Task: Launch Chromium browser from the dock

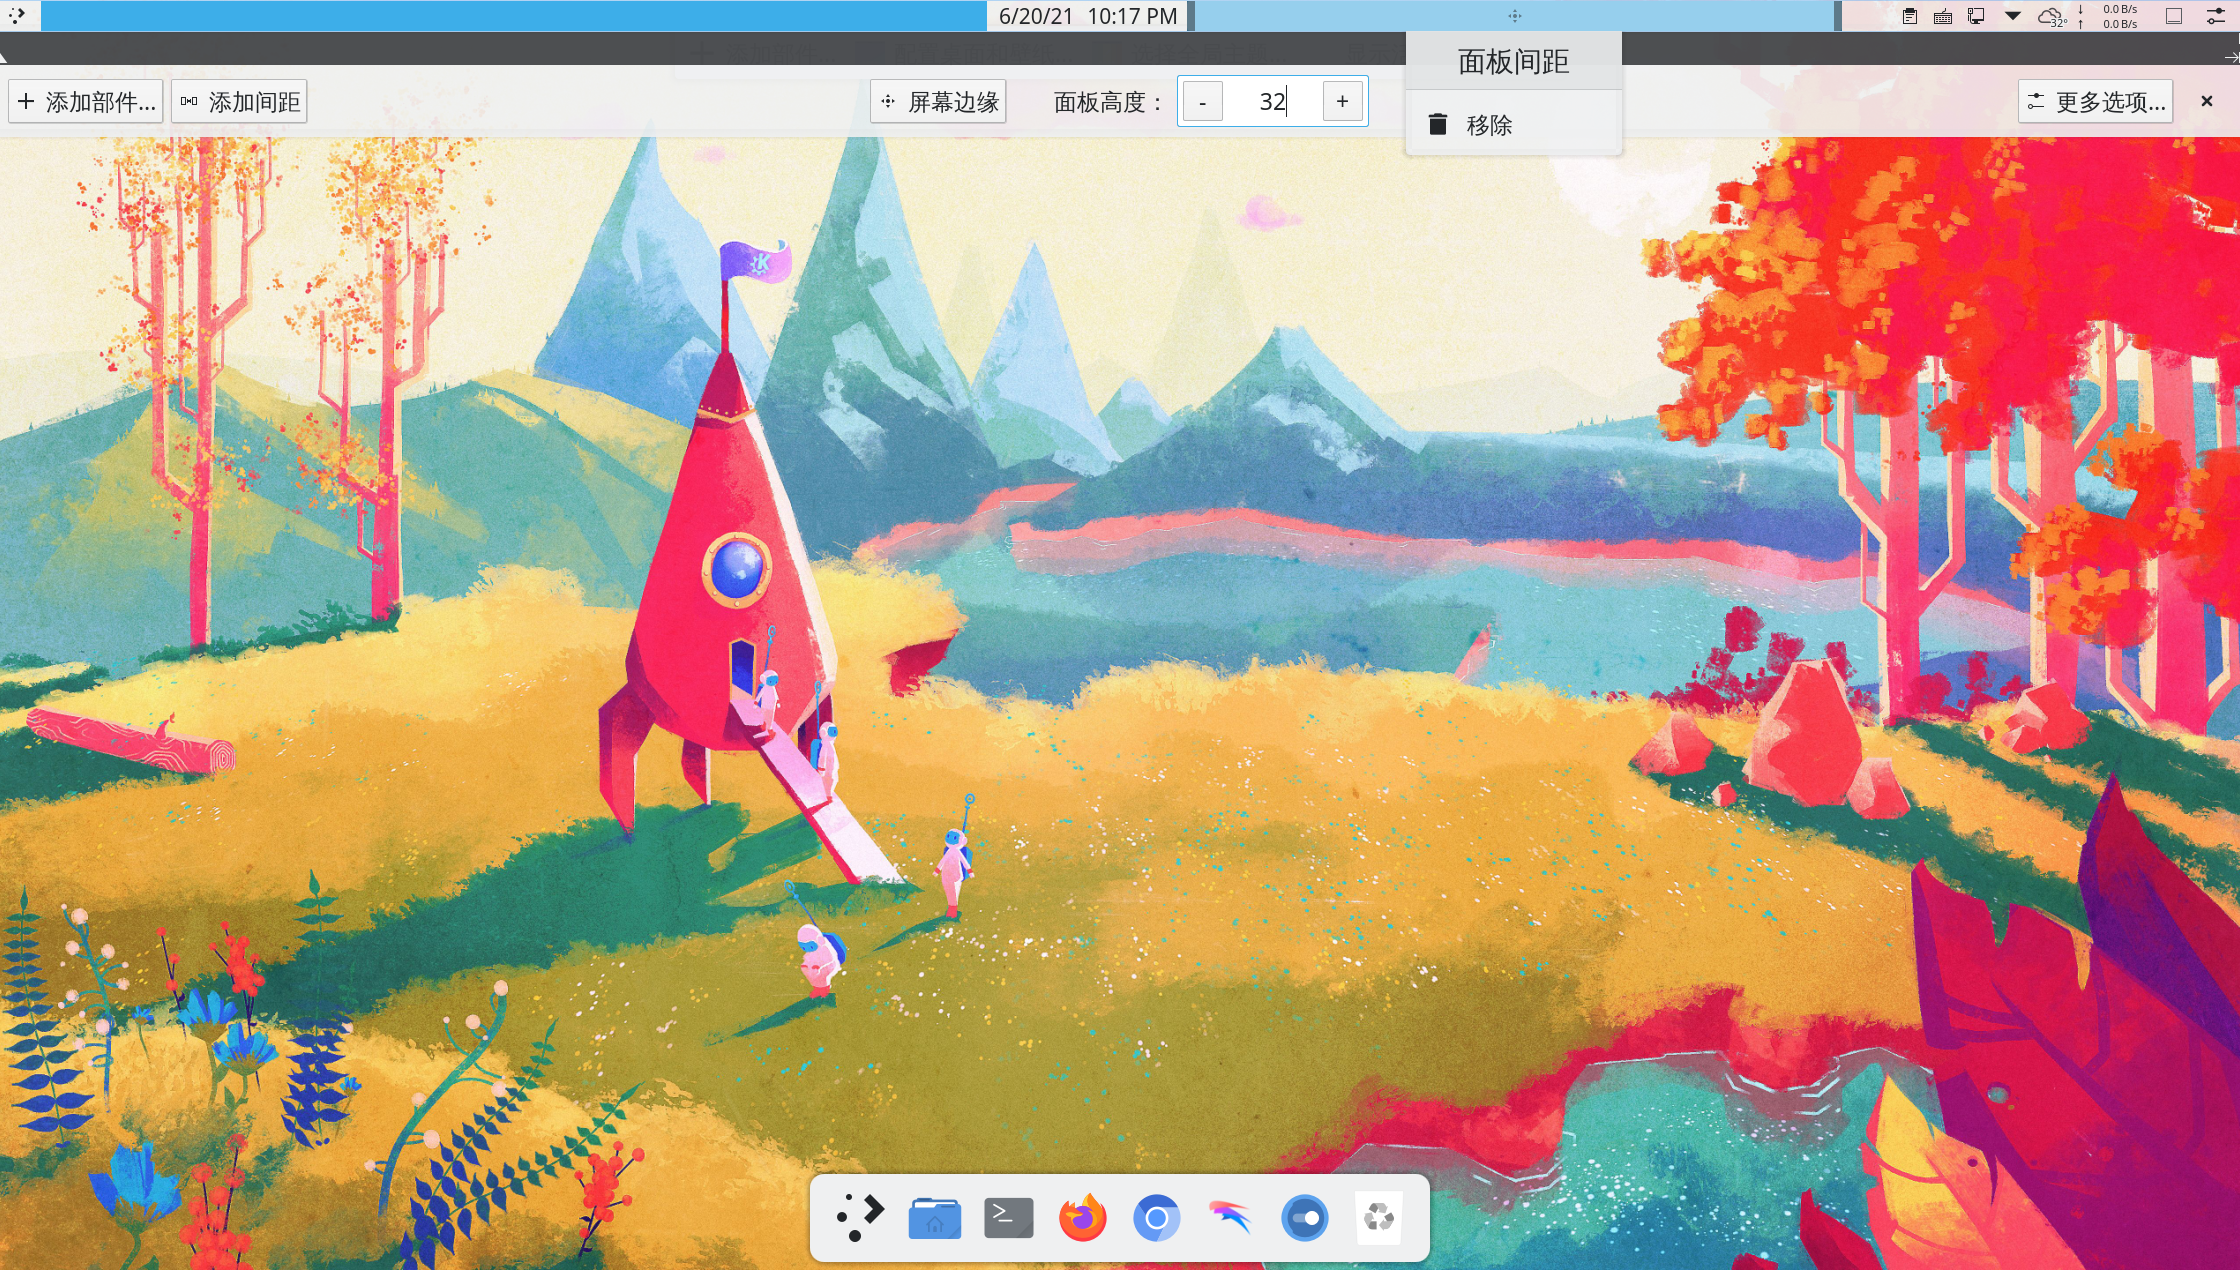Action: 1156,1217
